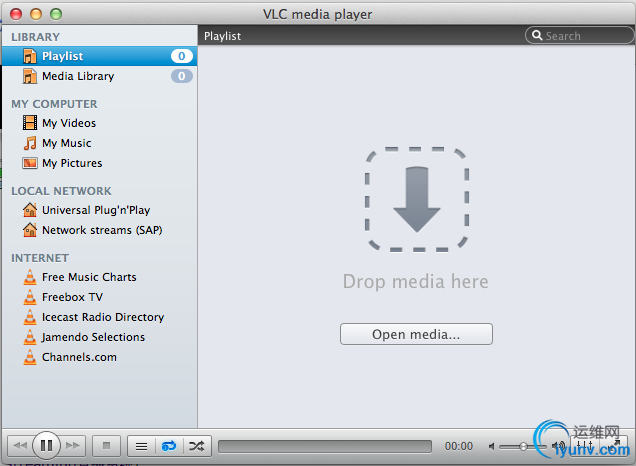The height and width of the screenshot is (466, 636).
Task: Click the Playlist item count badge
Action: coord(182,56)
